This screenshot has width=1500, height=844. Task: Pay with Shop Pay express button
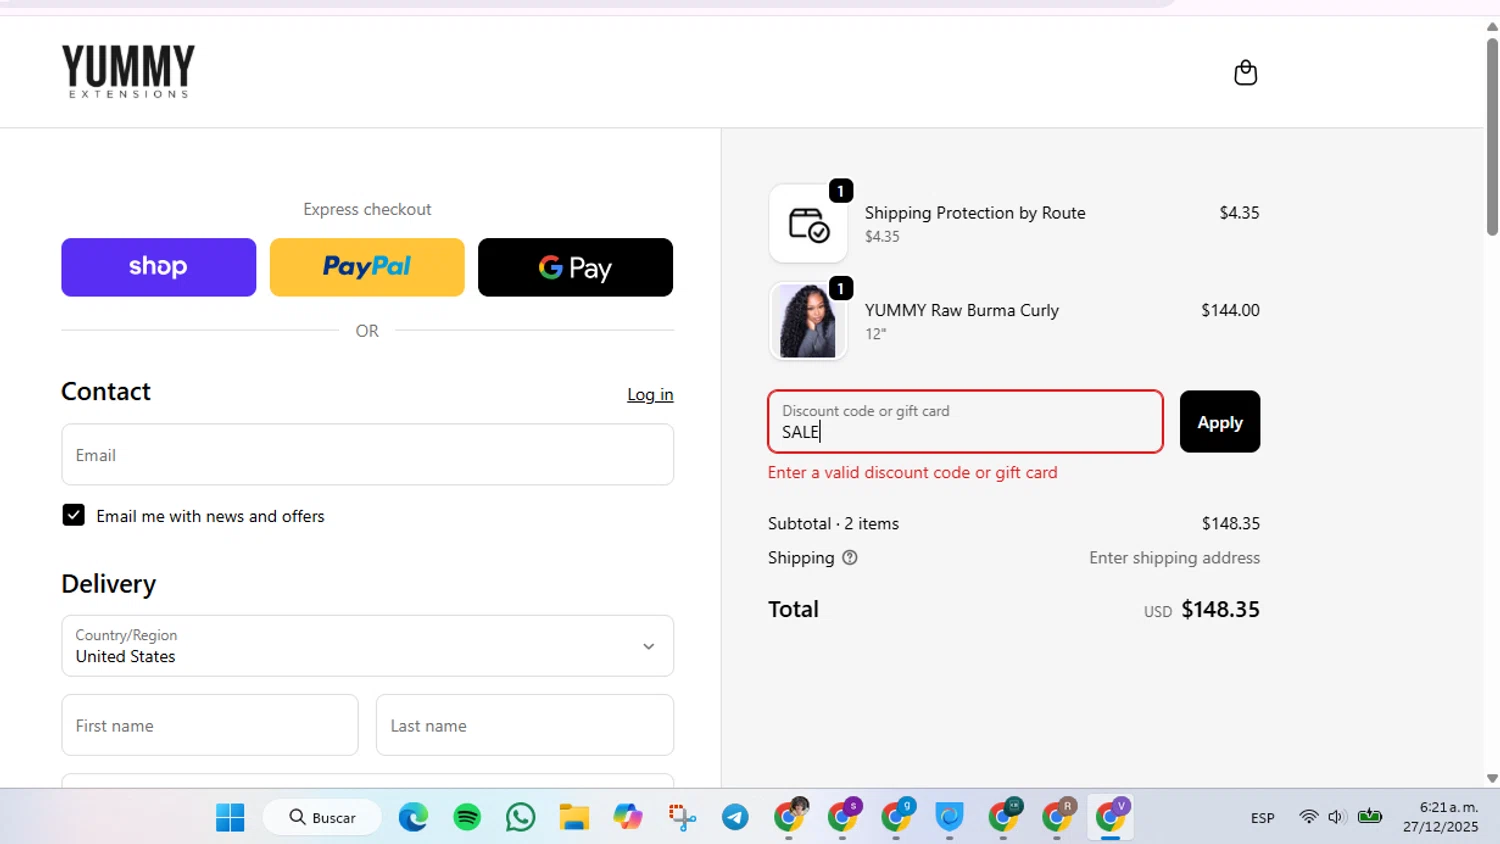coord(158,267)
